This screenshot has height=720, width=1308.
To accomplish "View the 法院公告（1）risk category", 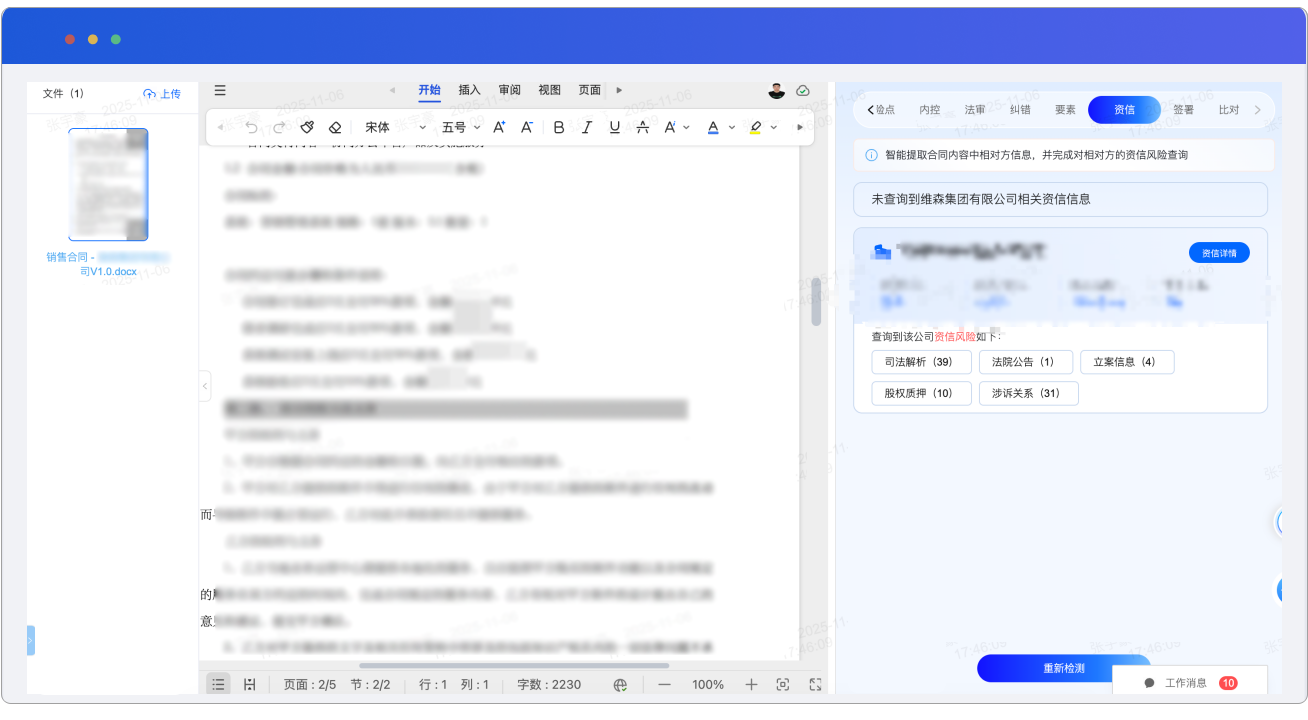I will (1026, 362).
